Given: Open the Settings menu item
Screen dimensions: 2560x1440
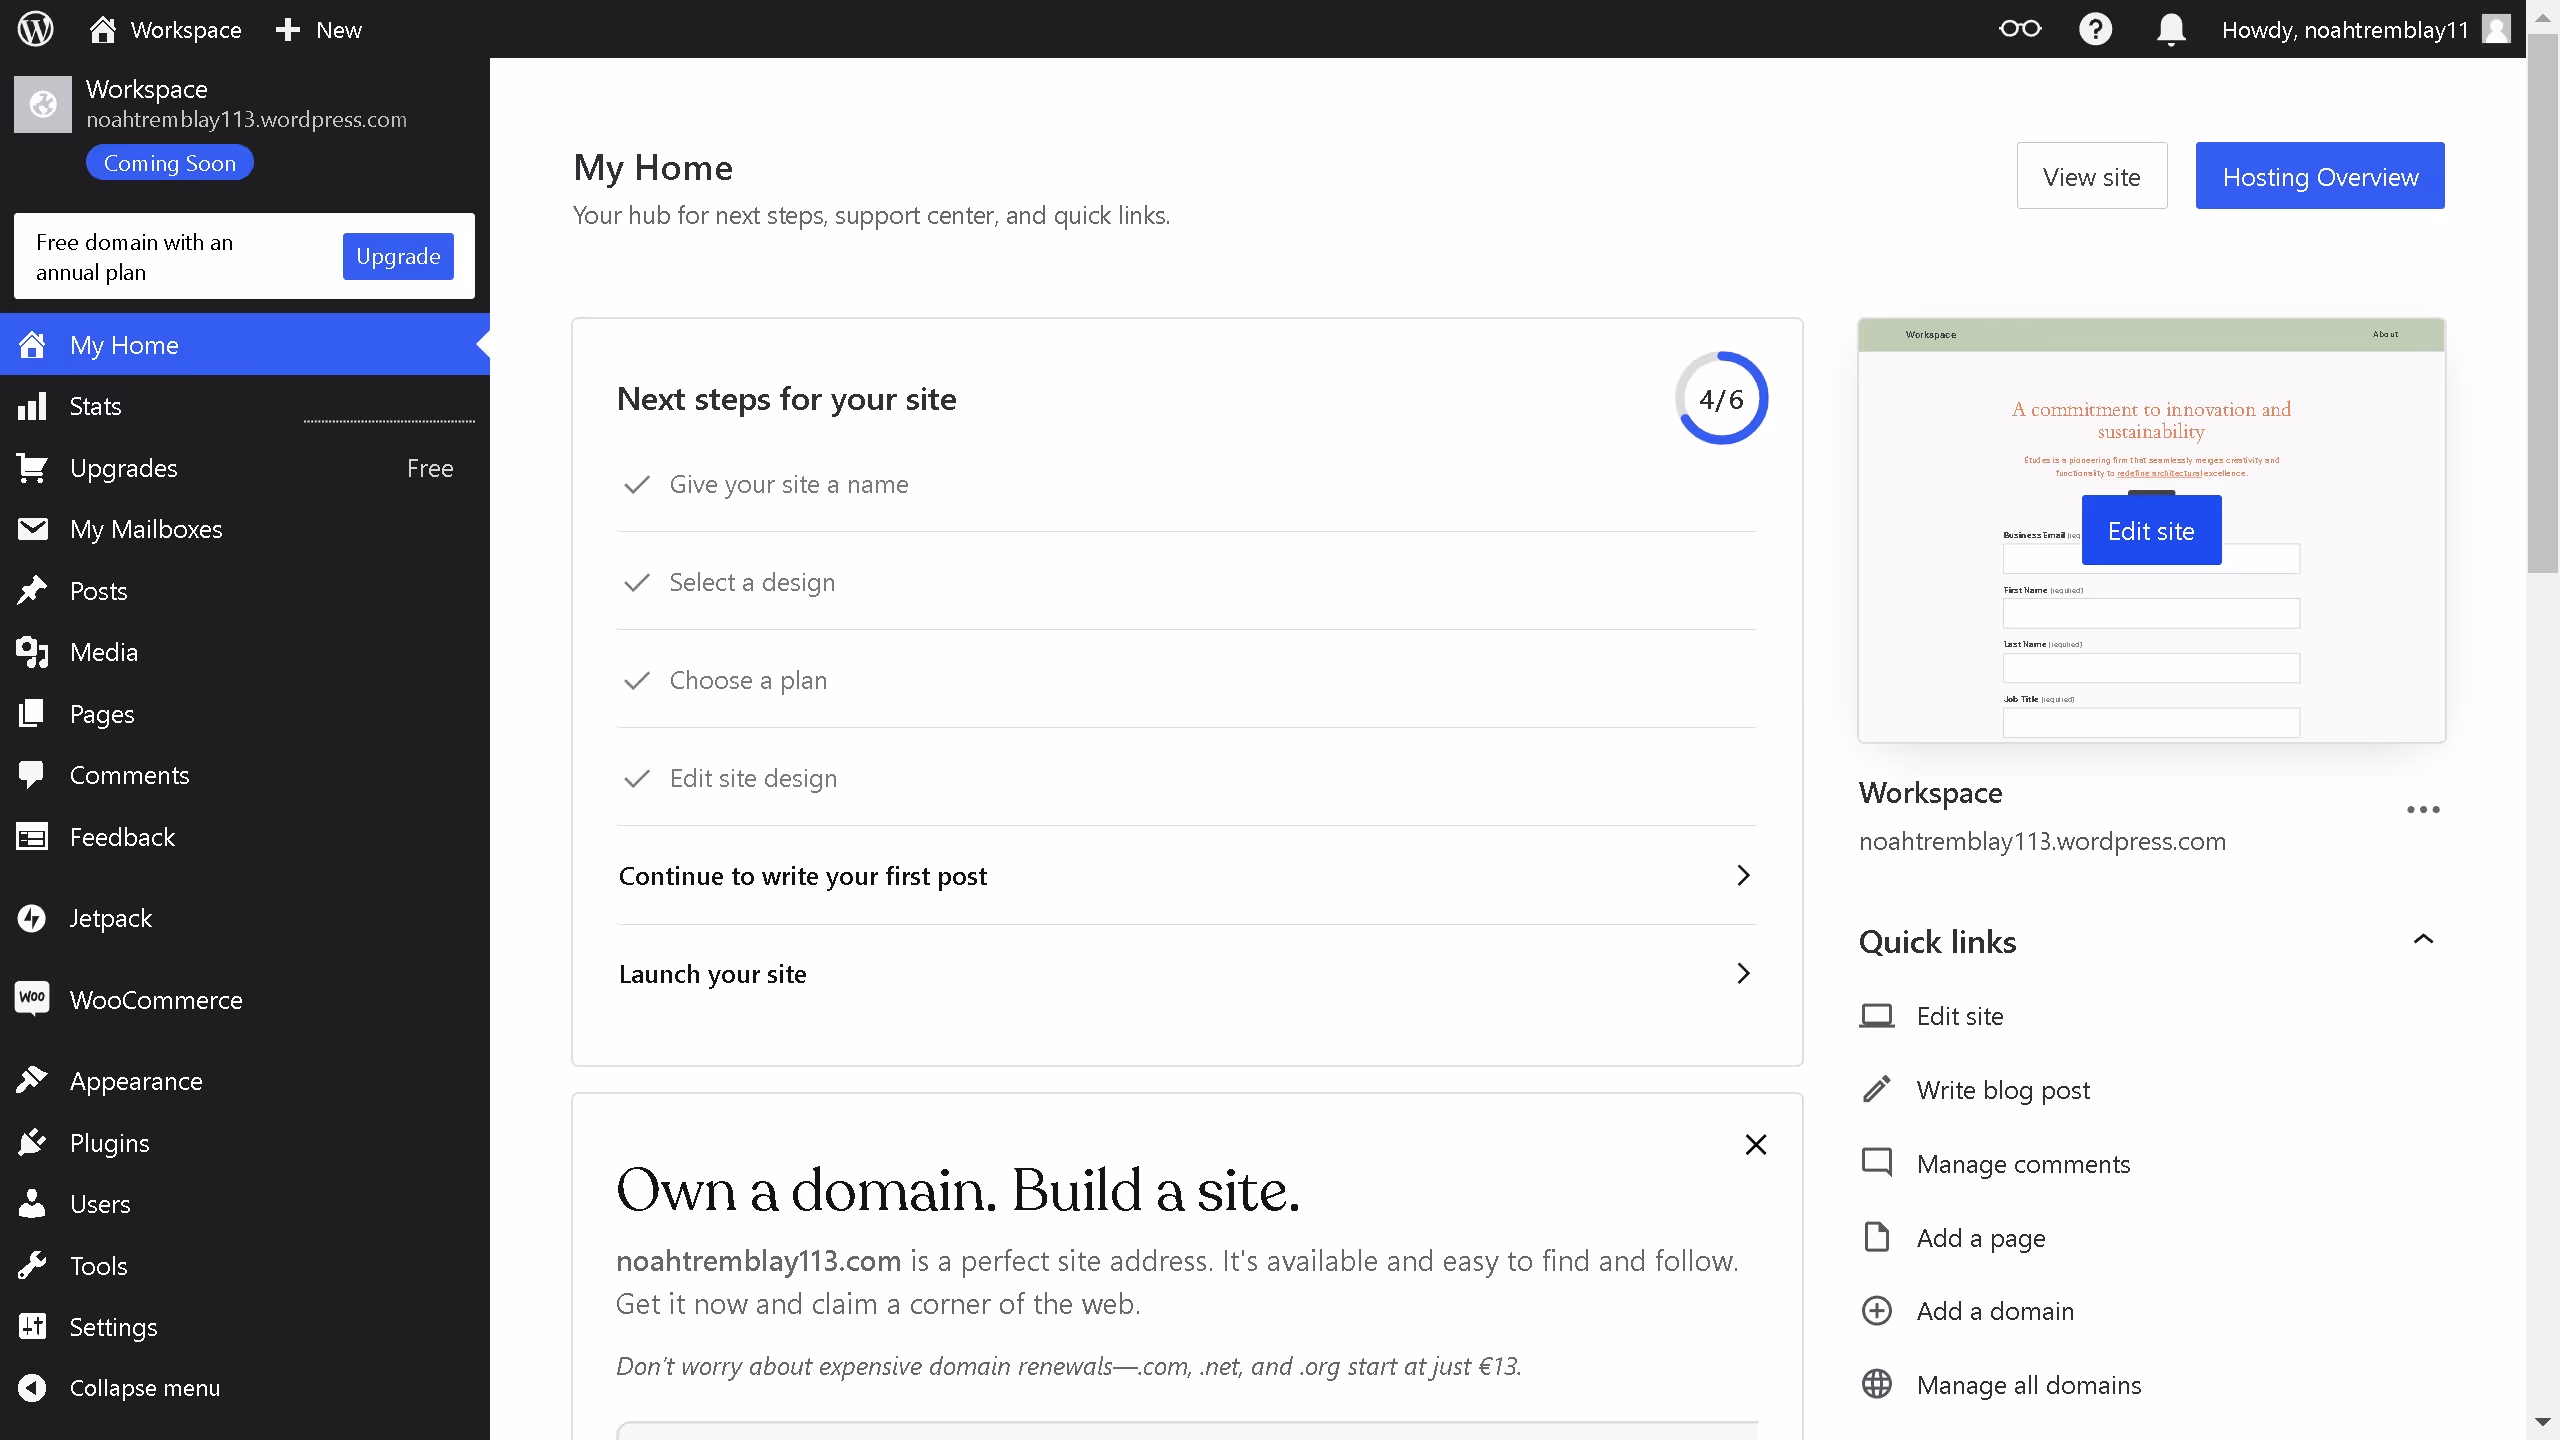Looking at the screenshot, I should pyautogui.click(x=113, y=1326).
